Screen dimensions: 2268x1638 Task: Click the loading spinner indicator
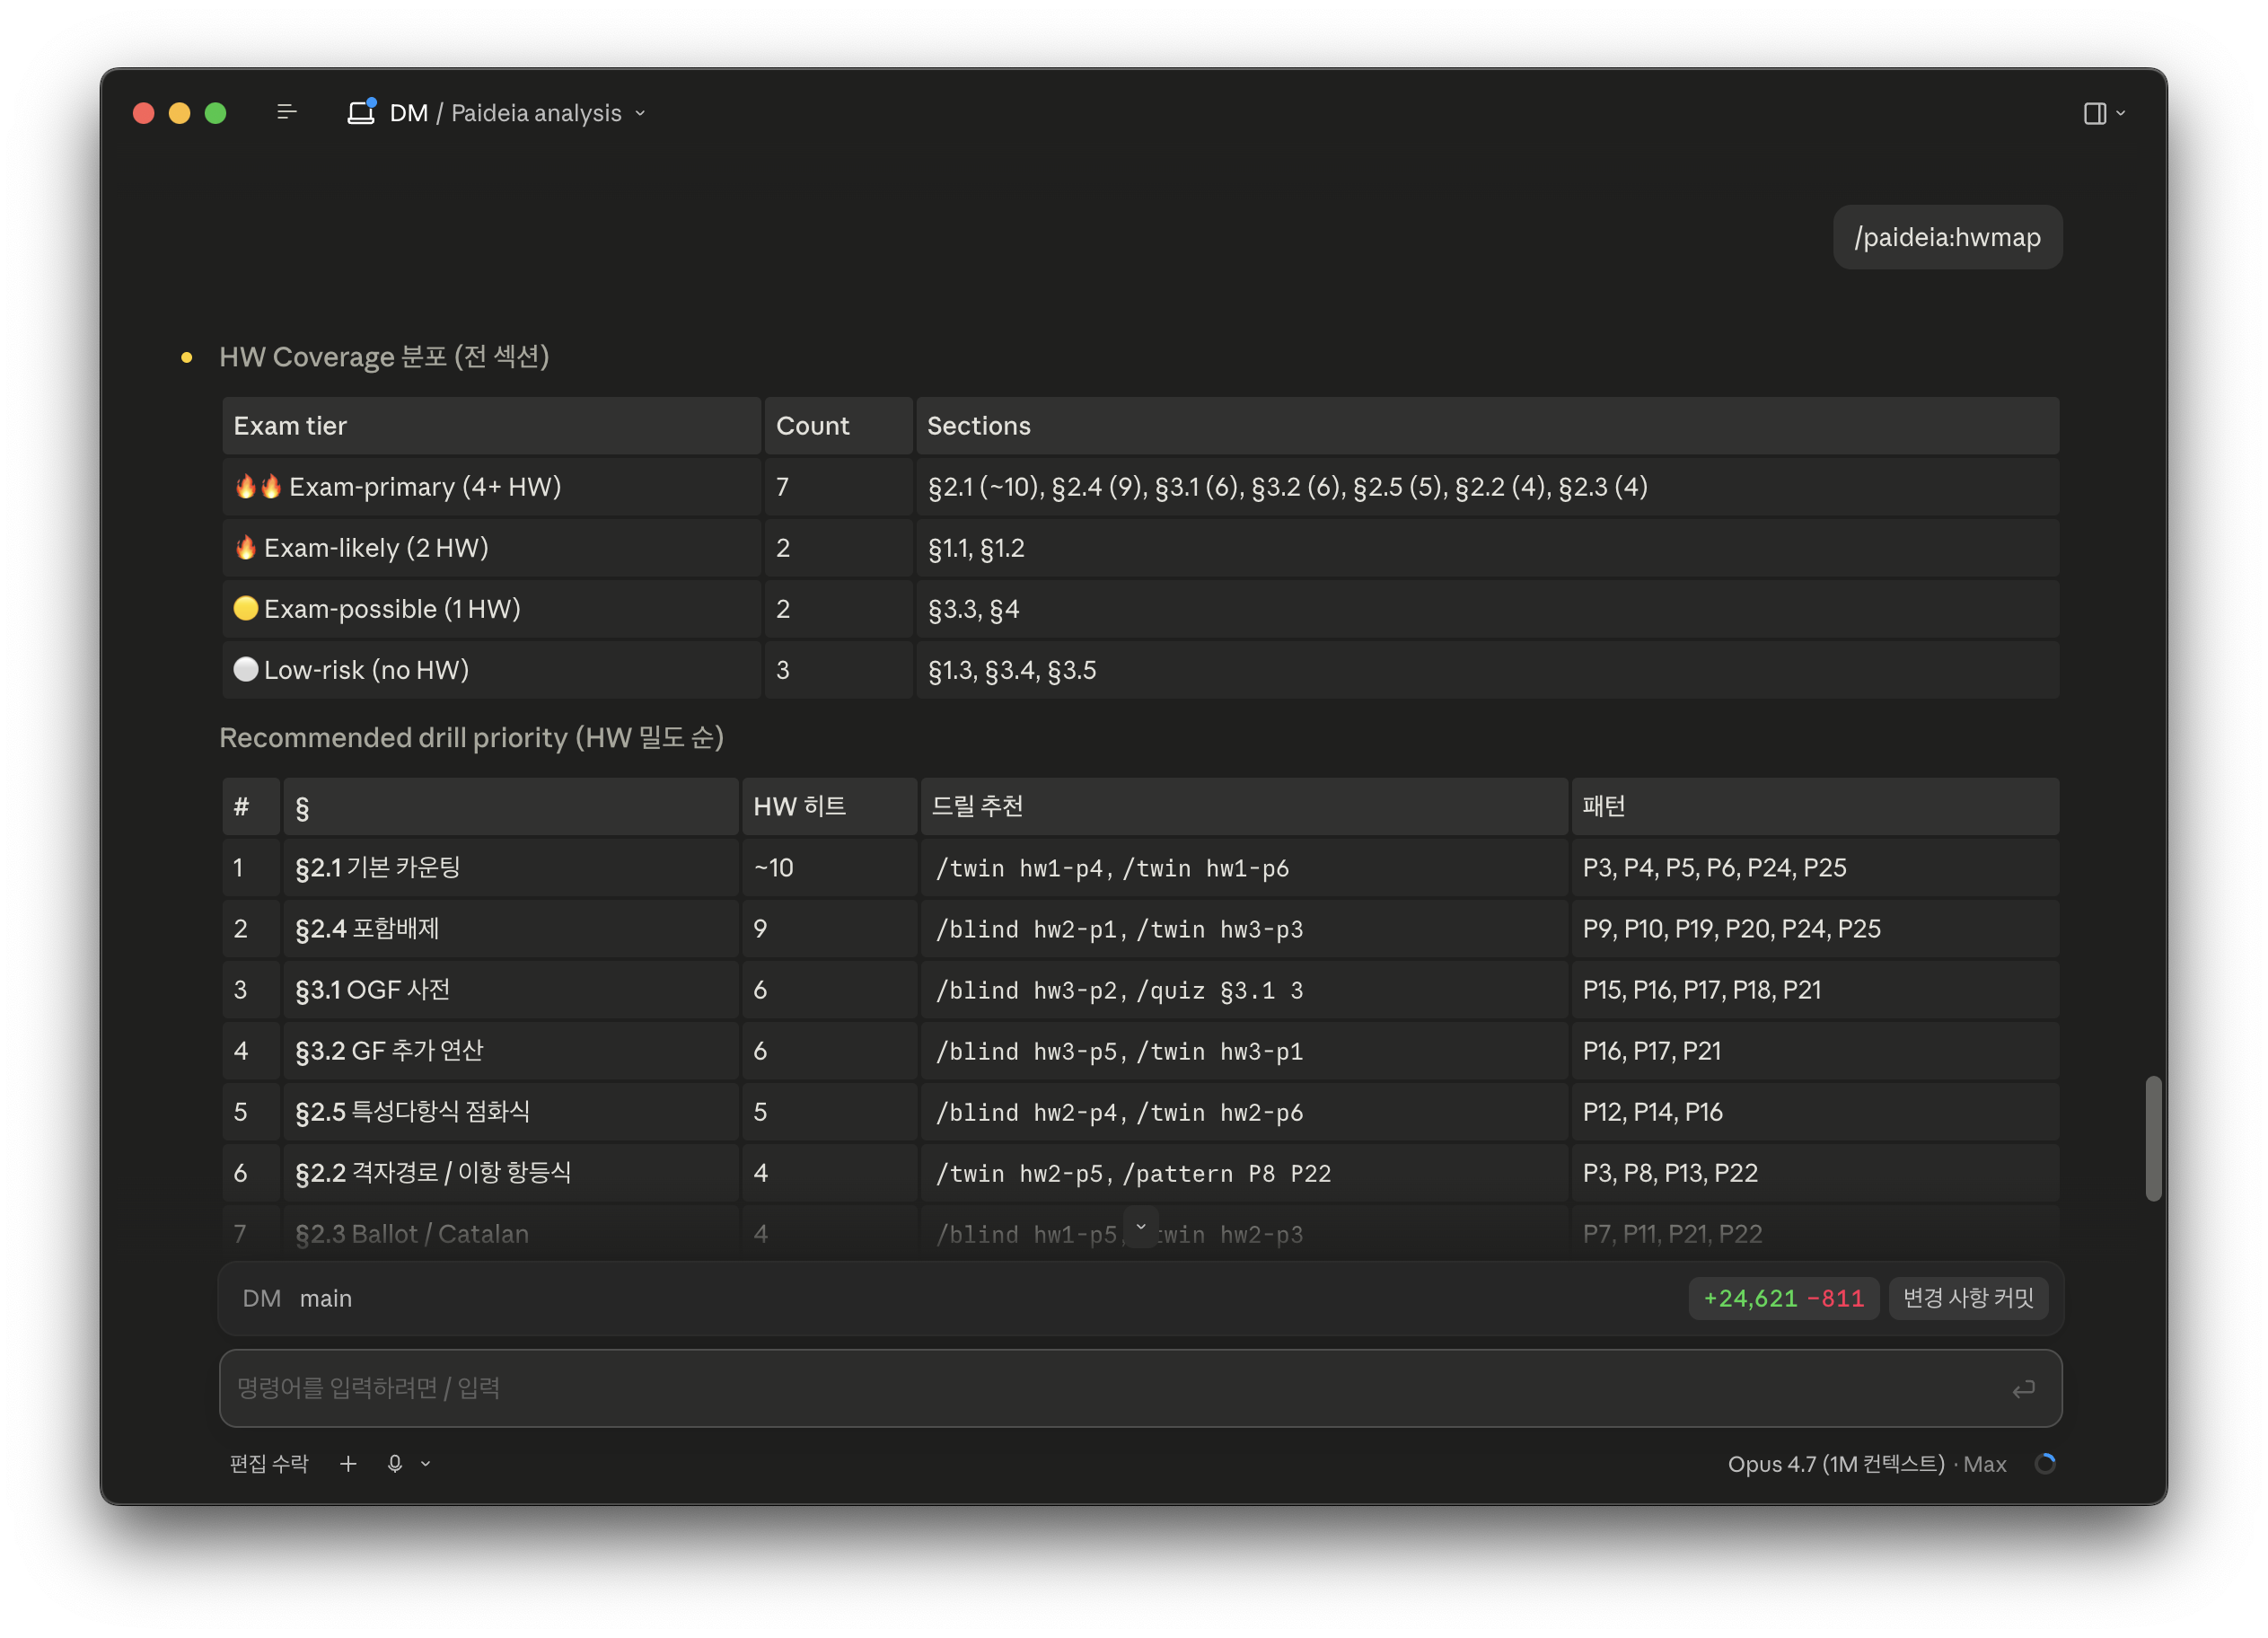(2045, 1463)
